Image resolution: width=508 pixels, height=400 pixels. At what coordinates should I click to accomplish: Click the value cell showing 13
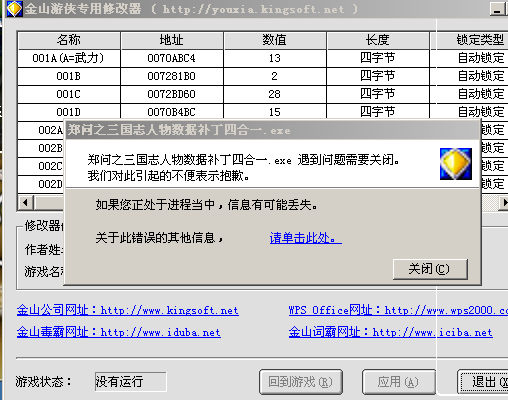tap(275, 58)
